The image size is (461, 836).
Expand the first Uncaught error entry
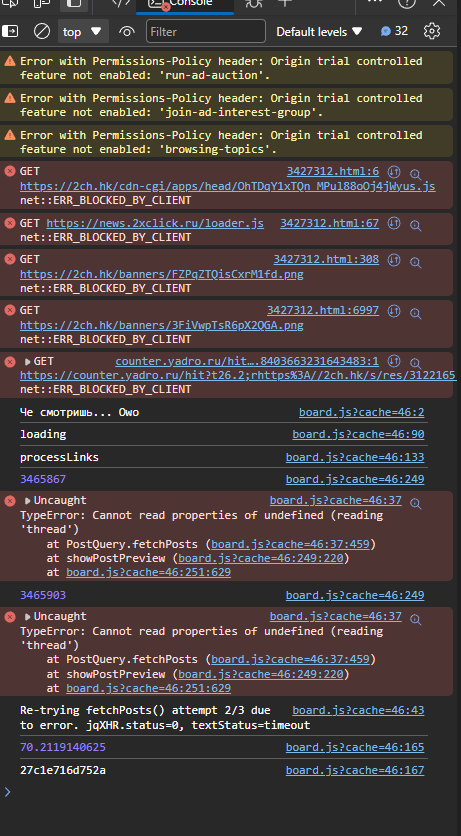[28, 501]
